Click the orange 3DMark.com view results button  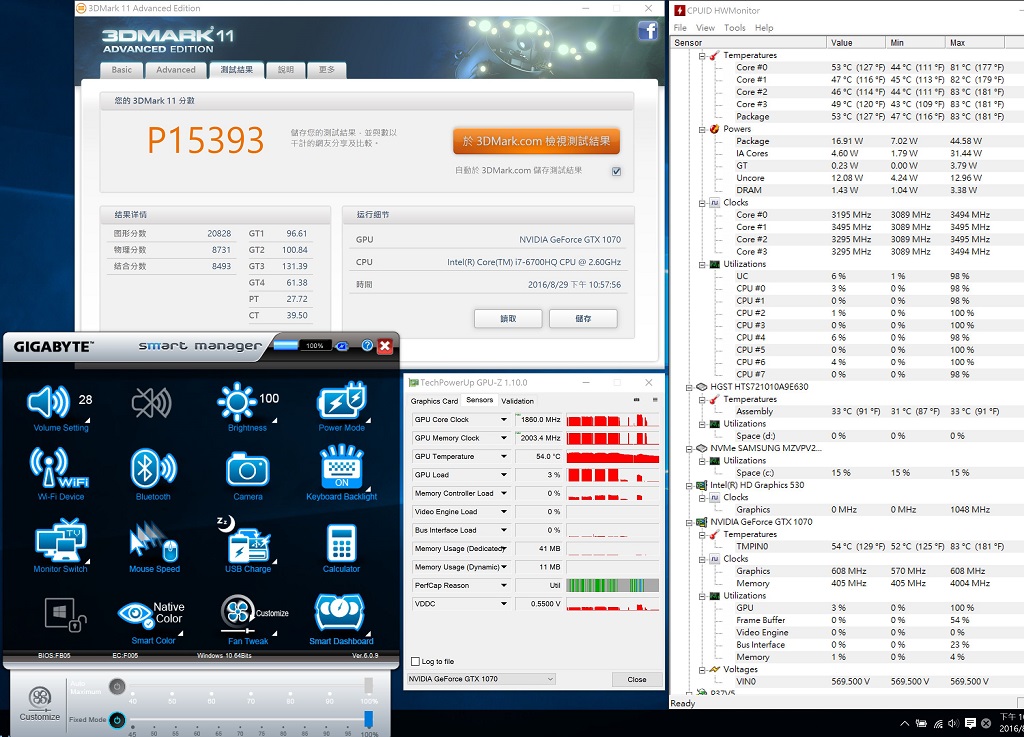[536, 141]
